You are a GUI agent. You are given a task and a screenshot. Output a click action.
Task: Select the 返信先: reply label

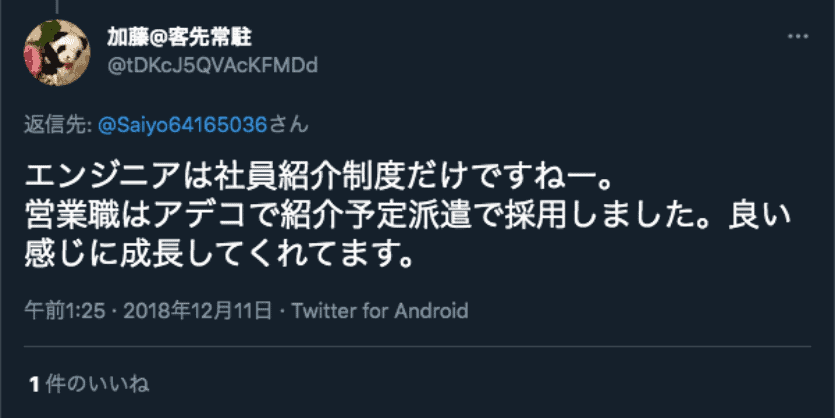[59, 125]
